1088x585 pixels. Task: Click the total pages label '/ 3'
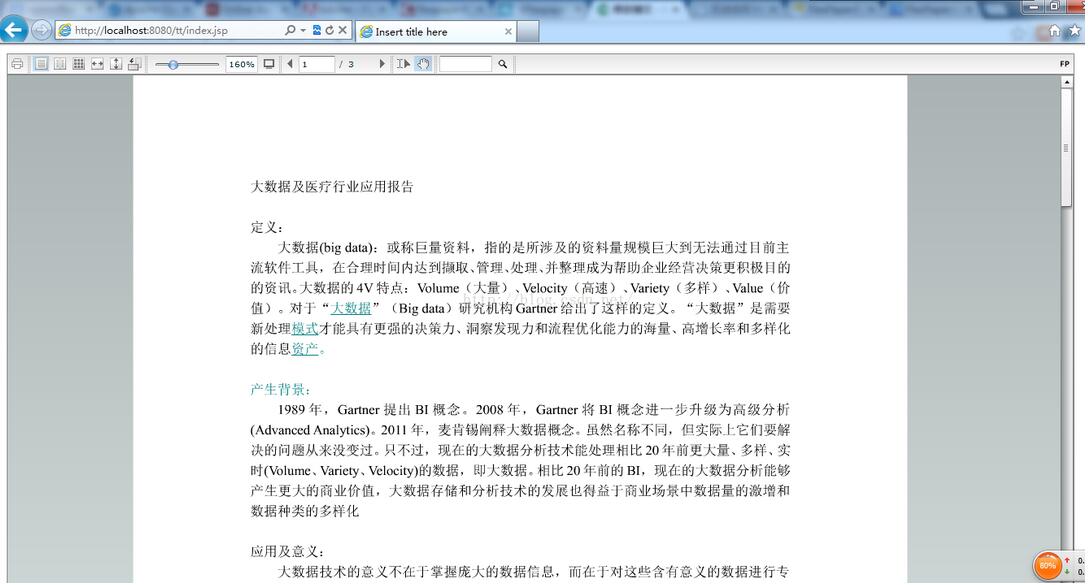[346, 64]
